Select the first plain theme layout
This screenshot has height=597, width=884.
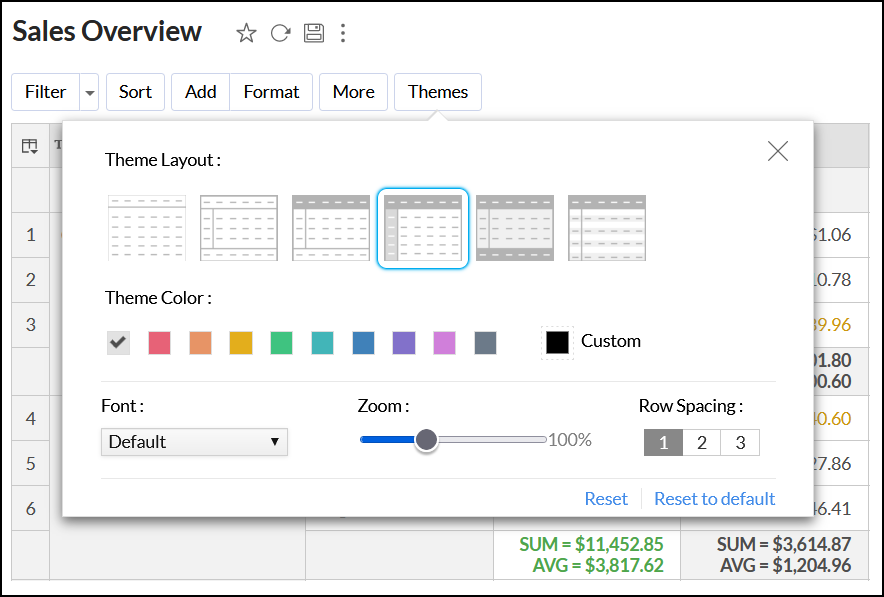147,228
